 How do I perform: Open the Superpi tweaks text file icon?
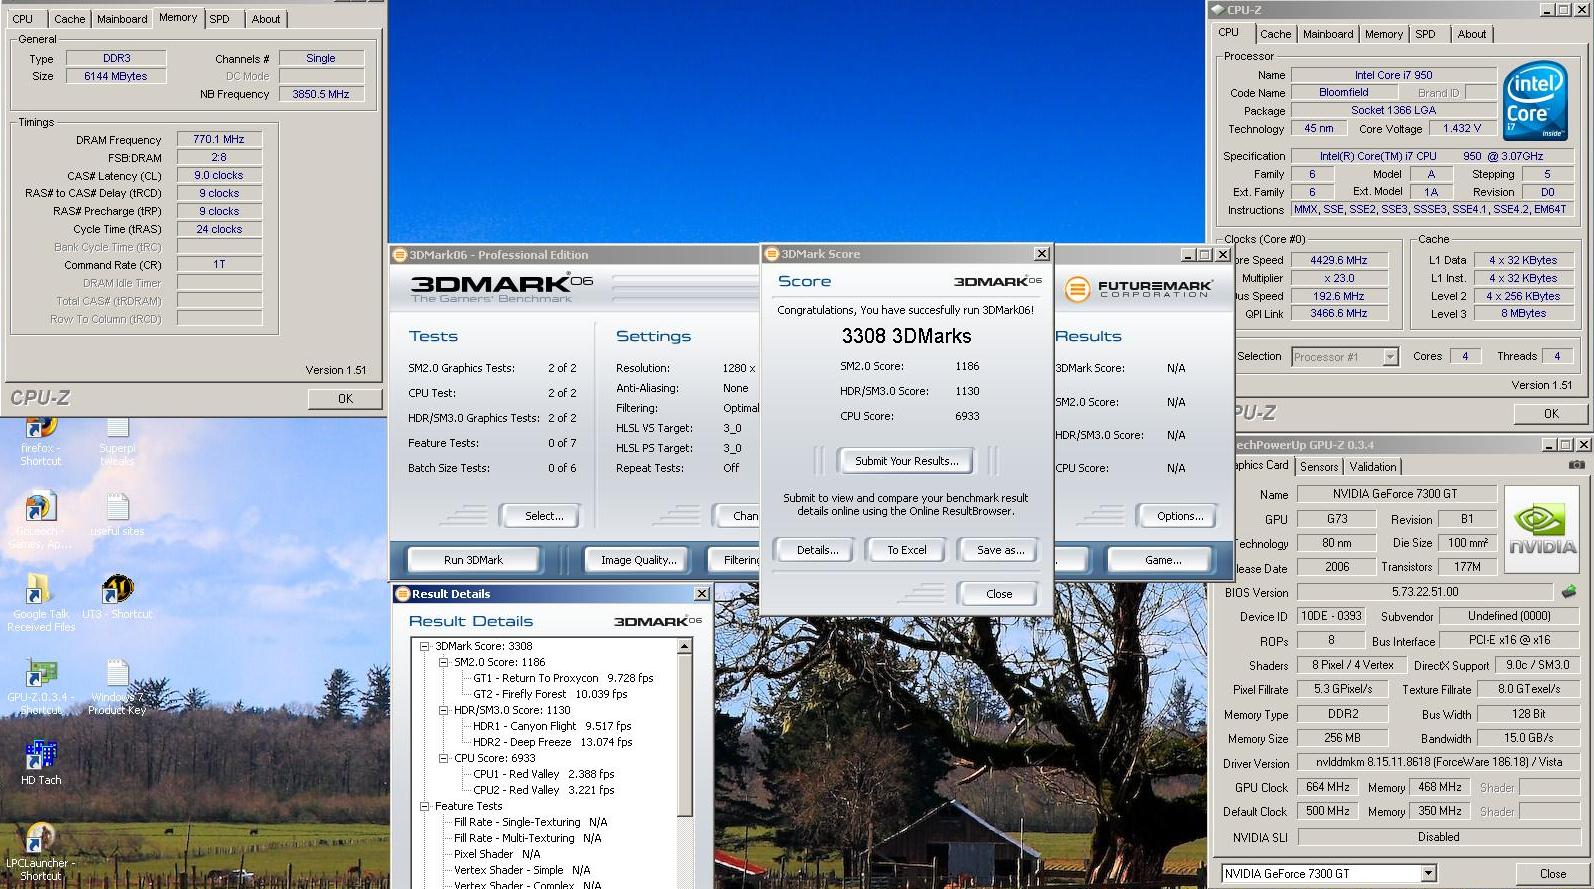click(117, 441)
